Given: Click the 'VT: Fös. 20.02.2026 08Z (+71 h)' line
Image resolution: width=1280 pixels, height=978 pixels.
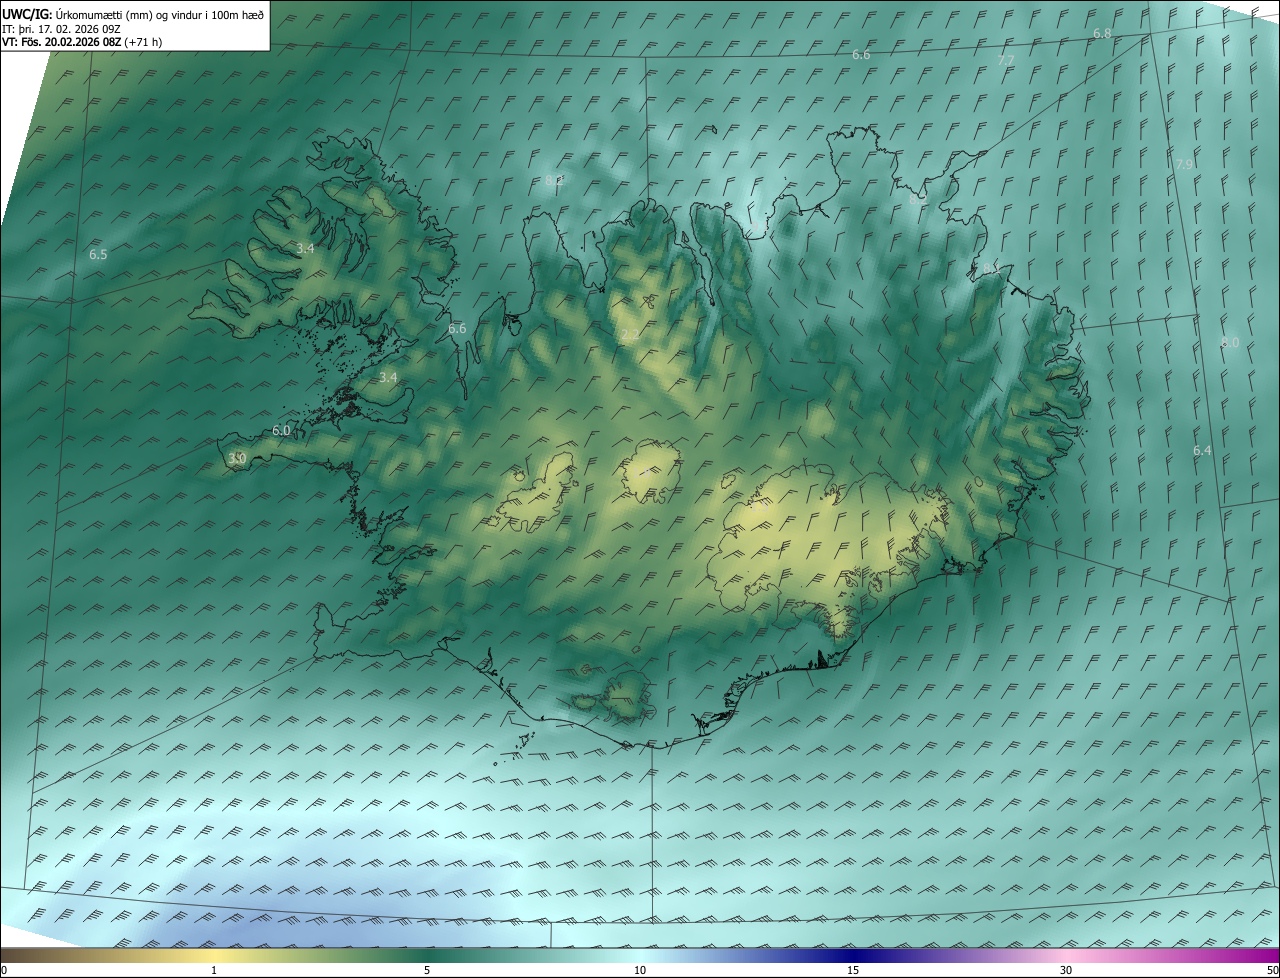Looking at the screenshot, I should tap(82, 43).
